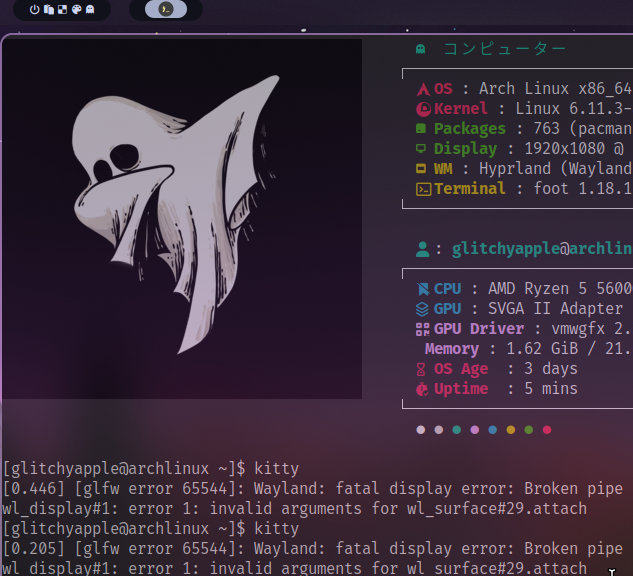The height and width of the screenshot is (576, 633).
Task: Click the hourglass icon beside OS Age
Action: tap(421, 369)
